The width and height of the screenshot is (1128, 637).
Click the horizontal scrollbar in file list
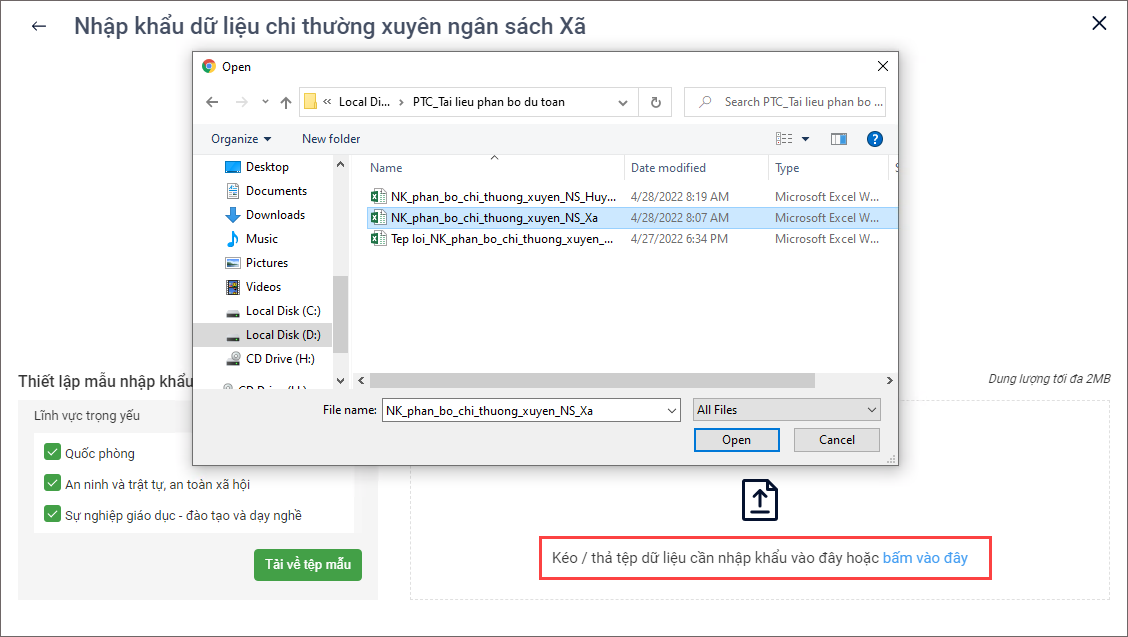[x=592, y=381]
